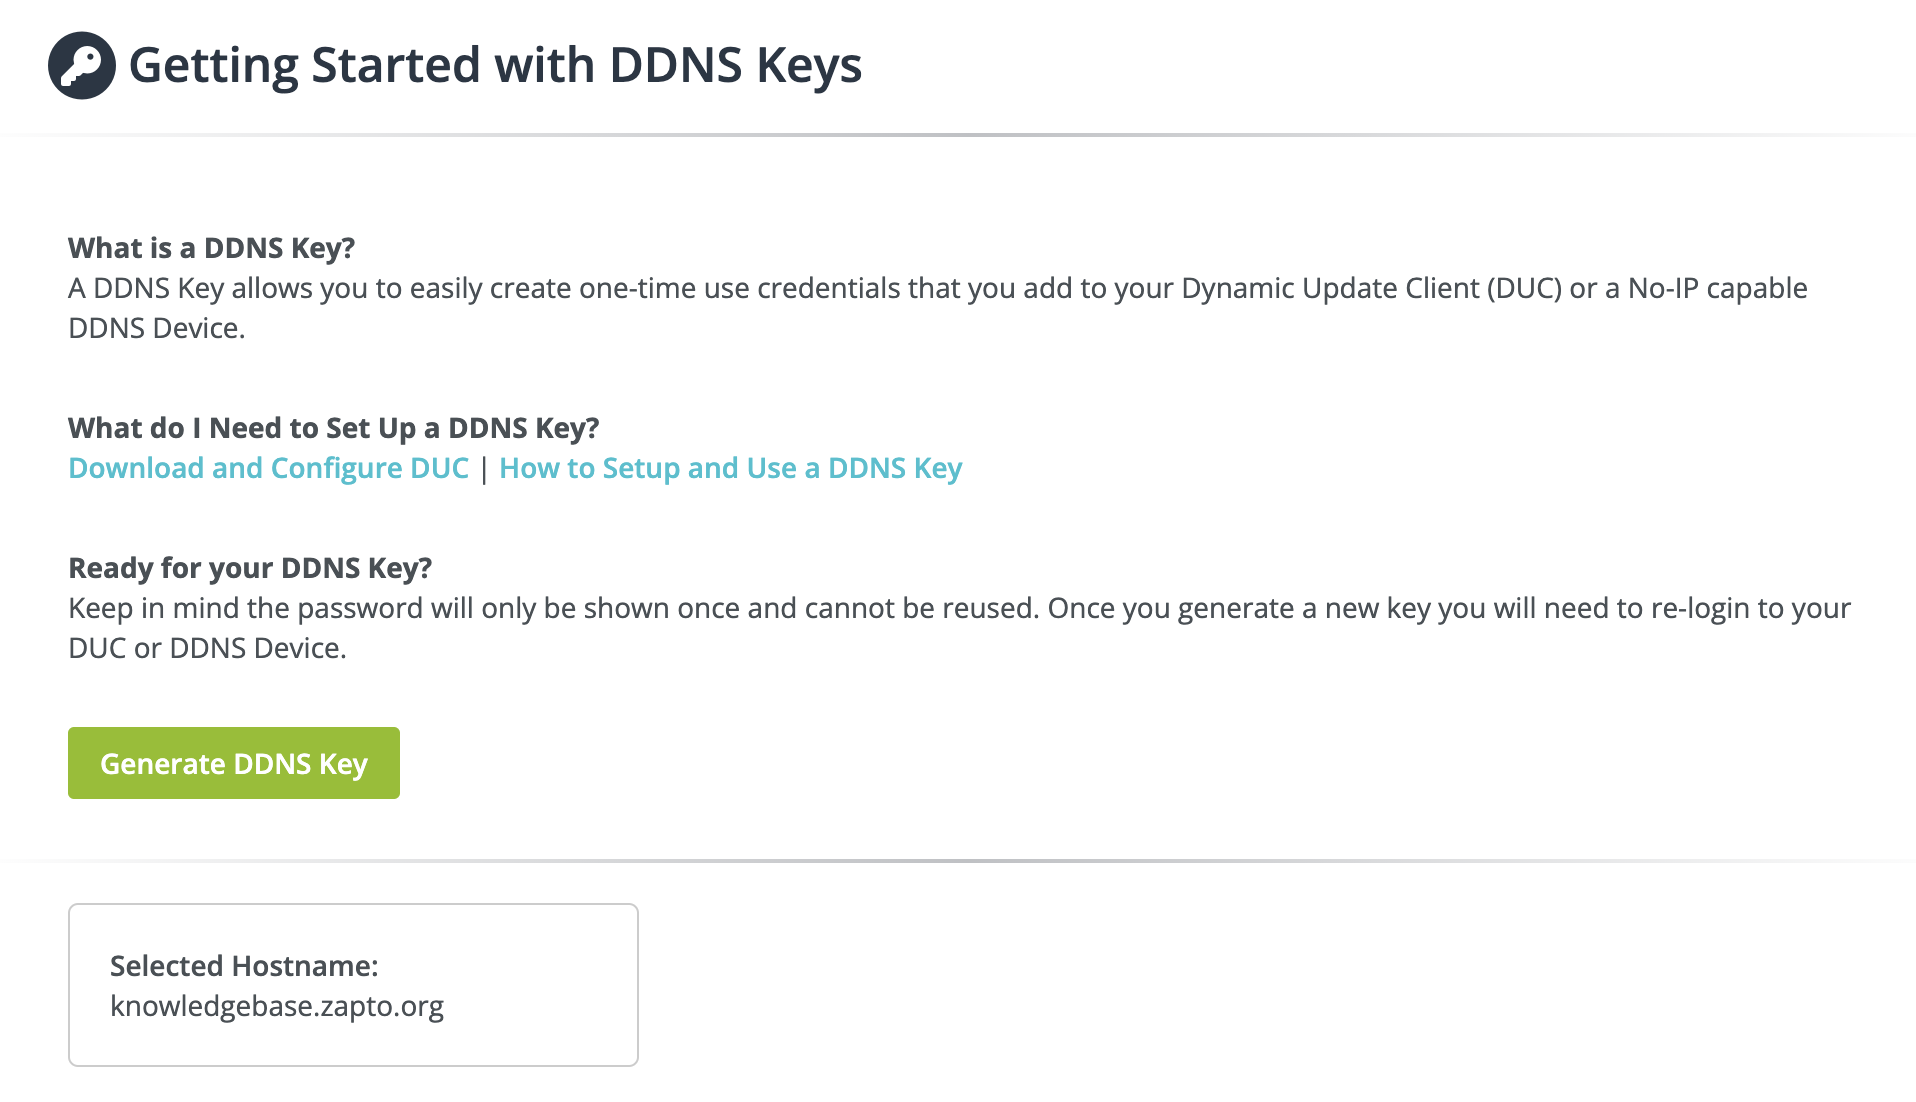
Task: Click the Generate DDNS Key button
Action: click(x=233, y=762)
